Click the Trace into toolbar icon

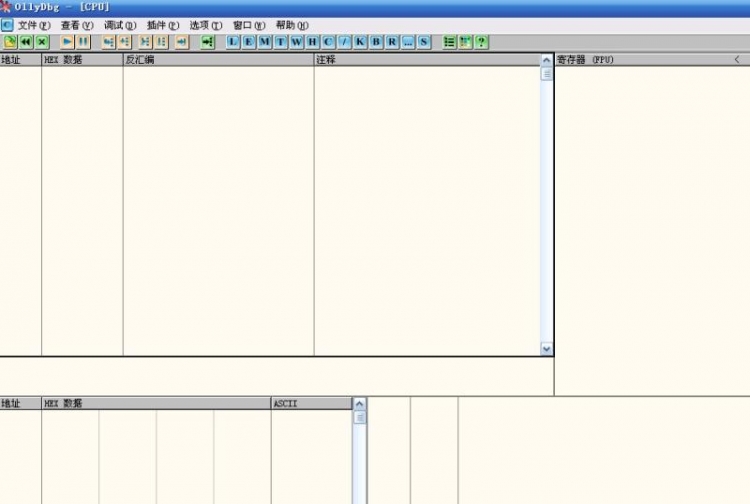(x=145, y=42)
